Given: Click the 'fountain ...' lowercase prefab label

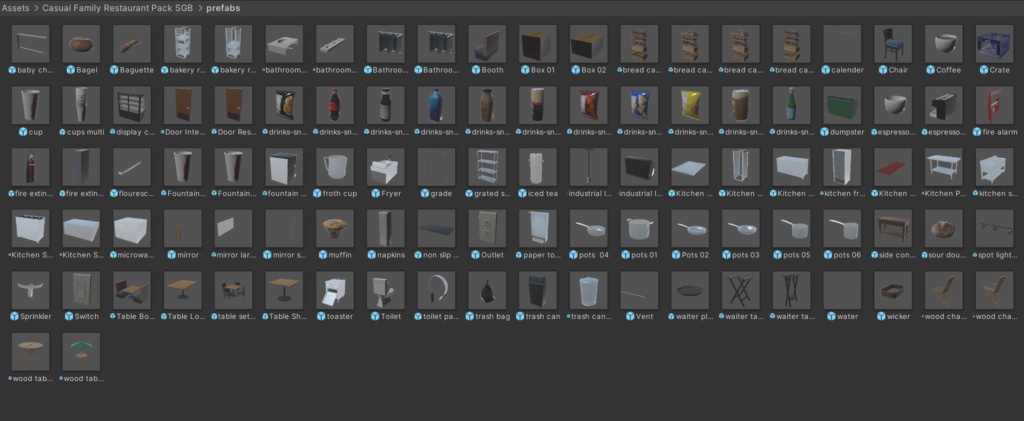Looking at the screenshot, I should (x=288, y=193).
